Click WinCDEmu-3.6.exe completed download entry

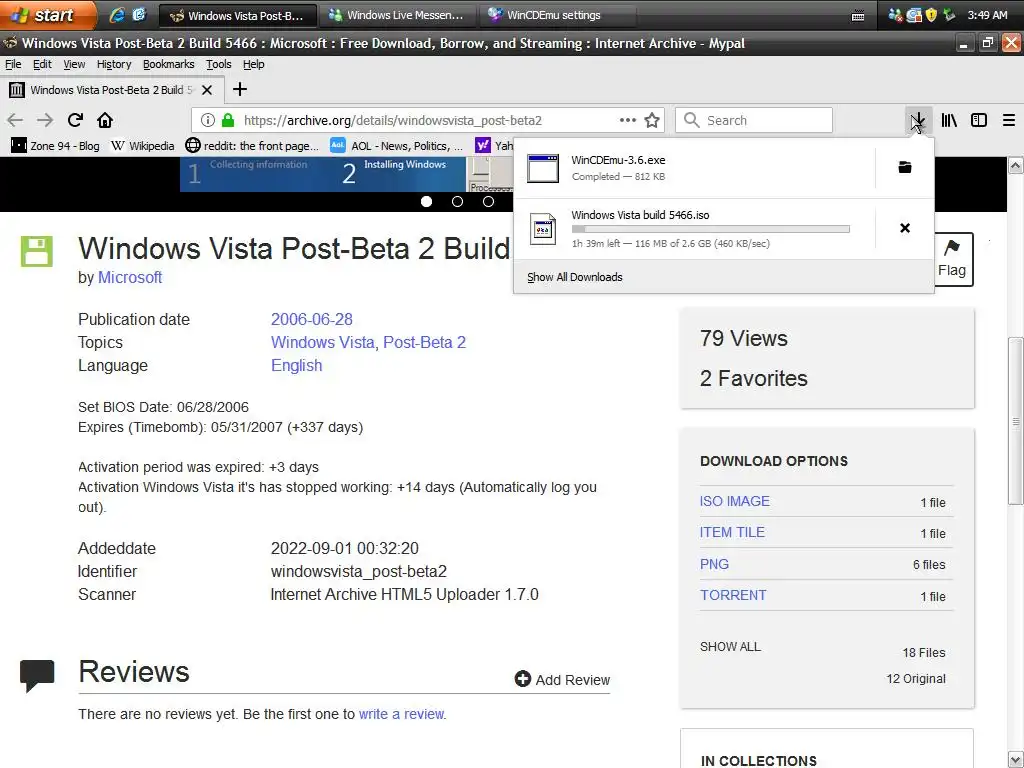[x=694, y=168]
